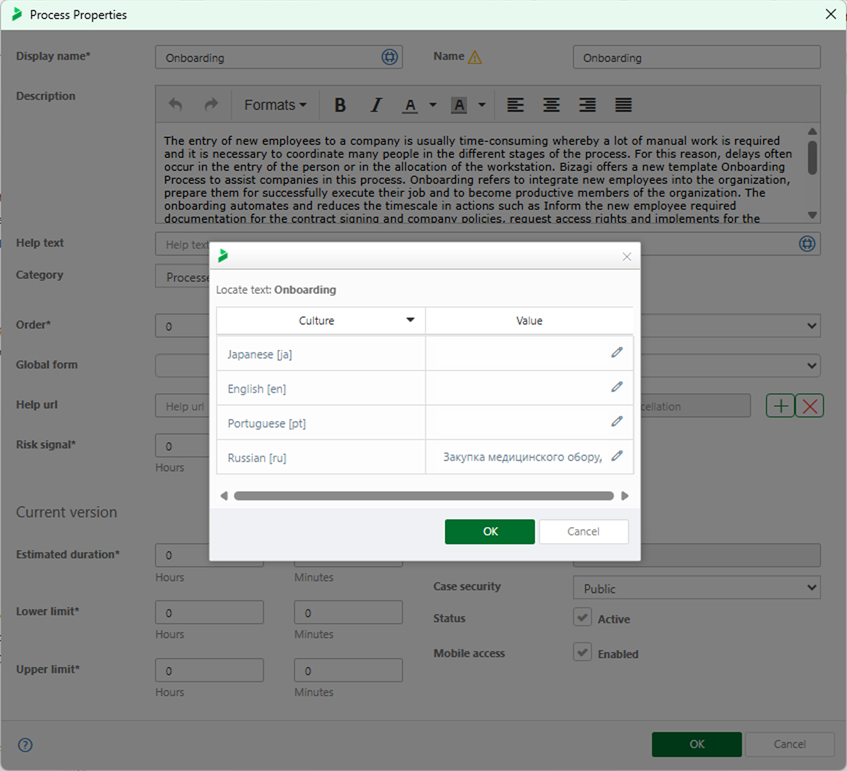The height and width of the screenshot is (771, 847).
Task: Open the Culture column sort dropdown
Action: click(x=411, y=320)
